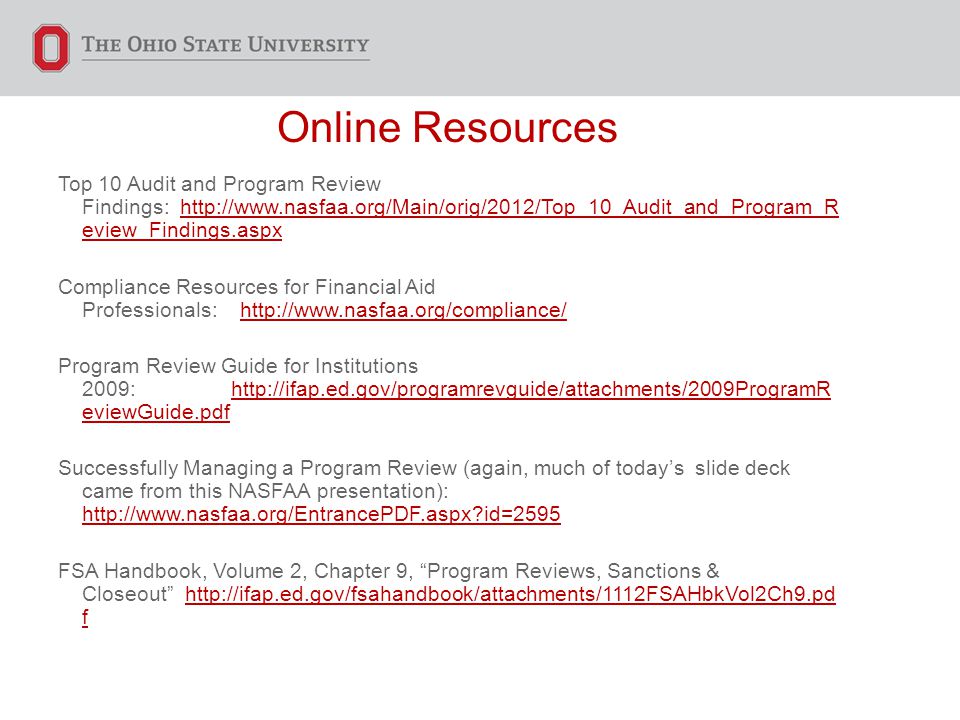Click the 'Compliance Resources for Financial Aid' text
This screenshot has height=720, width=960.
coord(247,287)
